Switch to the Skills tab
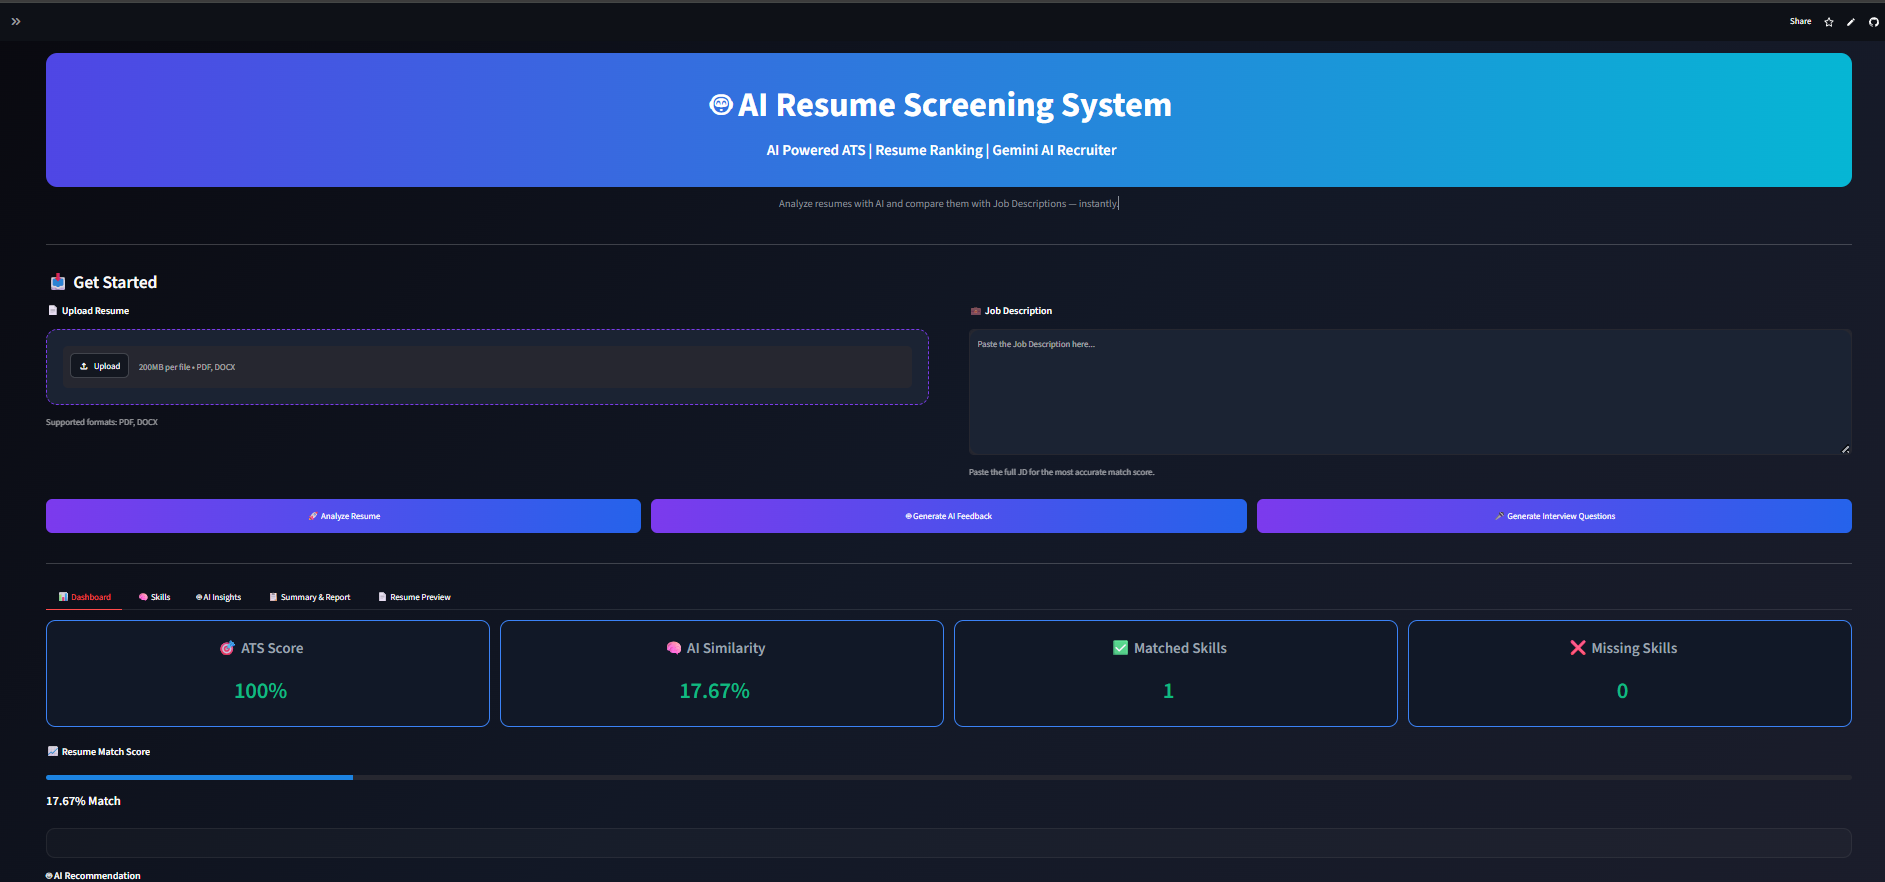The height and width of the screenshot is (882, 1885). tap(155, 597)
